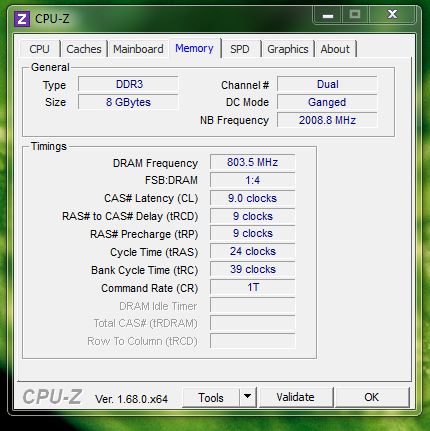Click the OK button
The image size is (430, 431).
point(371,397)
